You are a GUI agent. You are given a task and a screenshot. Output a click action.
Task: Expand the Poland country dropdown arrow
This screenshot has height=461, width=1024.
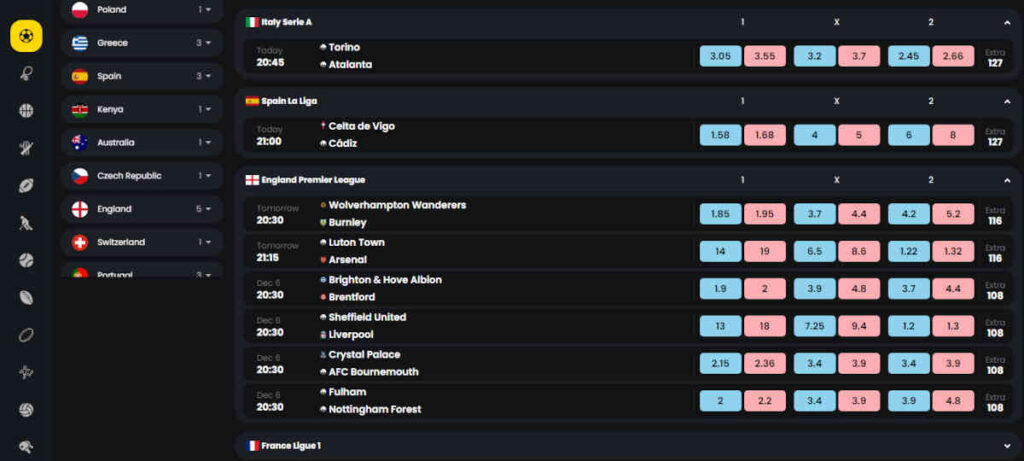[x=208, y=10]
